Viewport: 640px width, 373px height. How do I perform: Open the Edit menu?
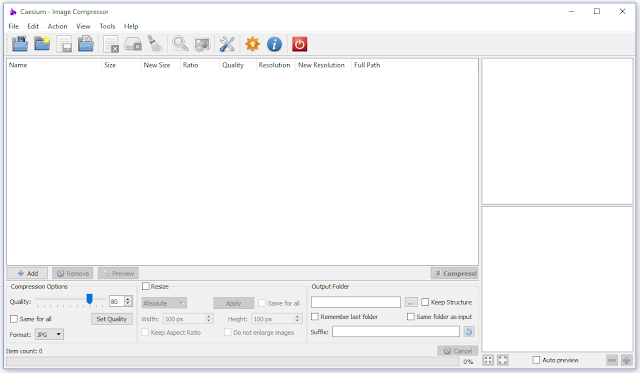coord(33,26)
